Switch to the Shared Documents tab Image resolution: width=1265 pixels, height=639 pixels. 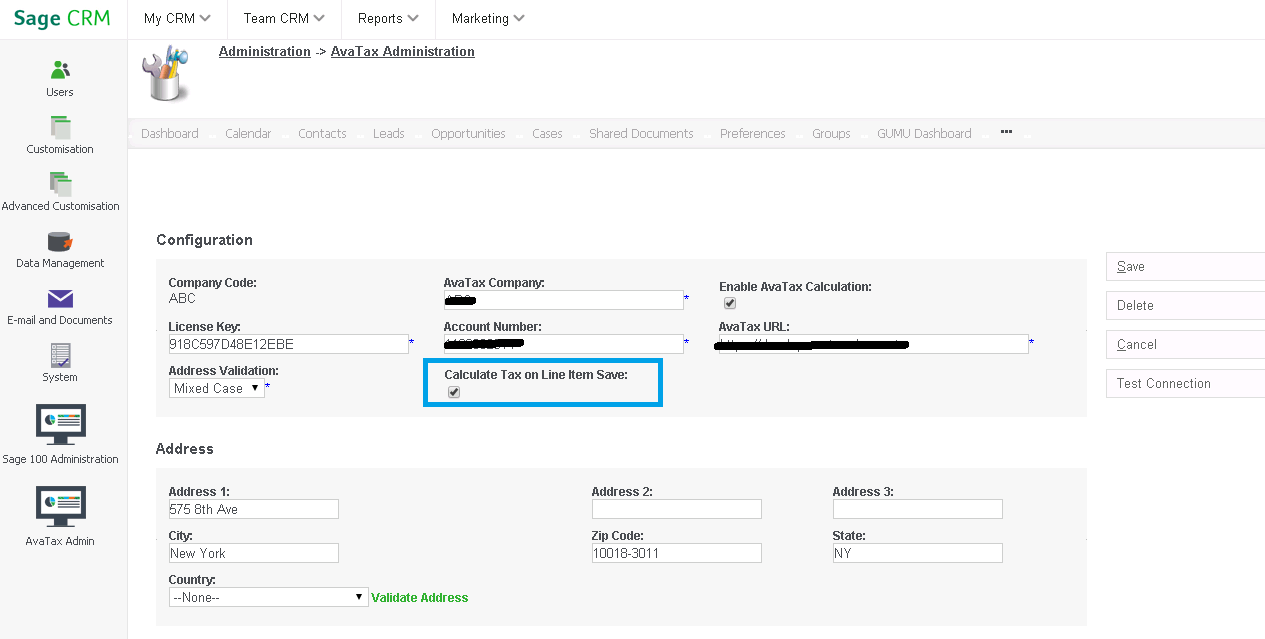(x=641, y=134)
